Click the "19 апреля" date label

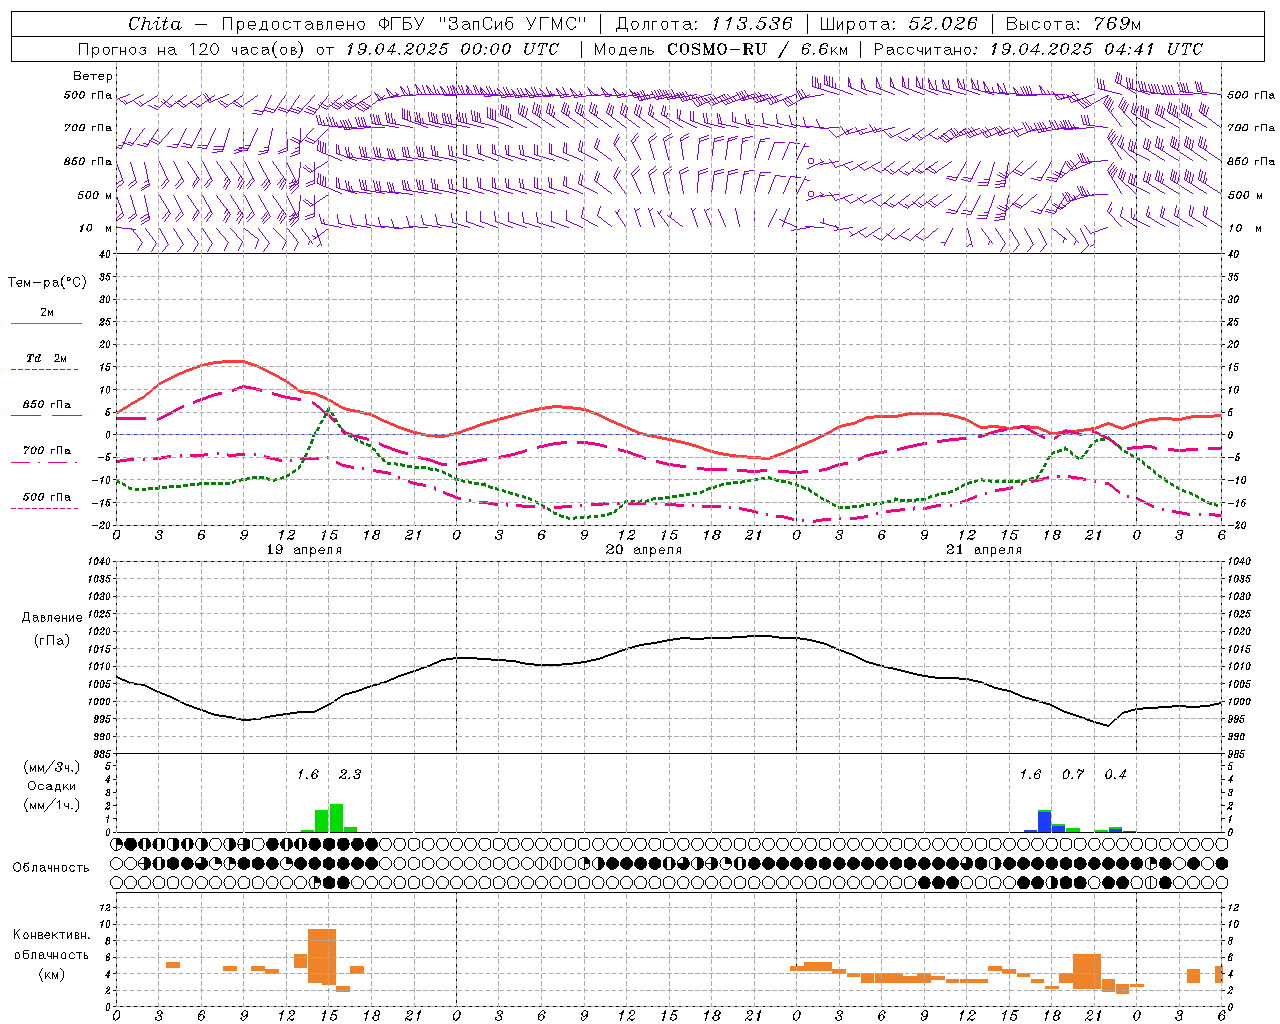click(x=304, y=550)
